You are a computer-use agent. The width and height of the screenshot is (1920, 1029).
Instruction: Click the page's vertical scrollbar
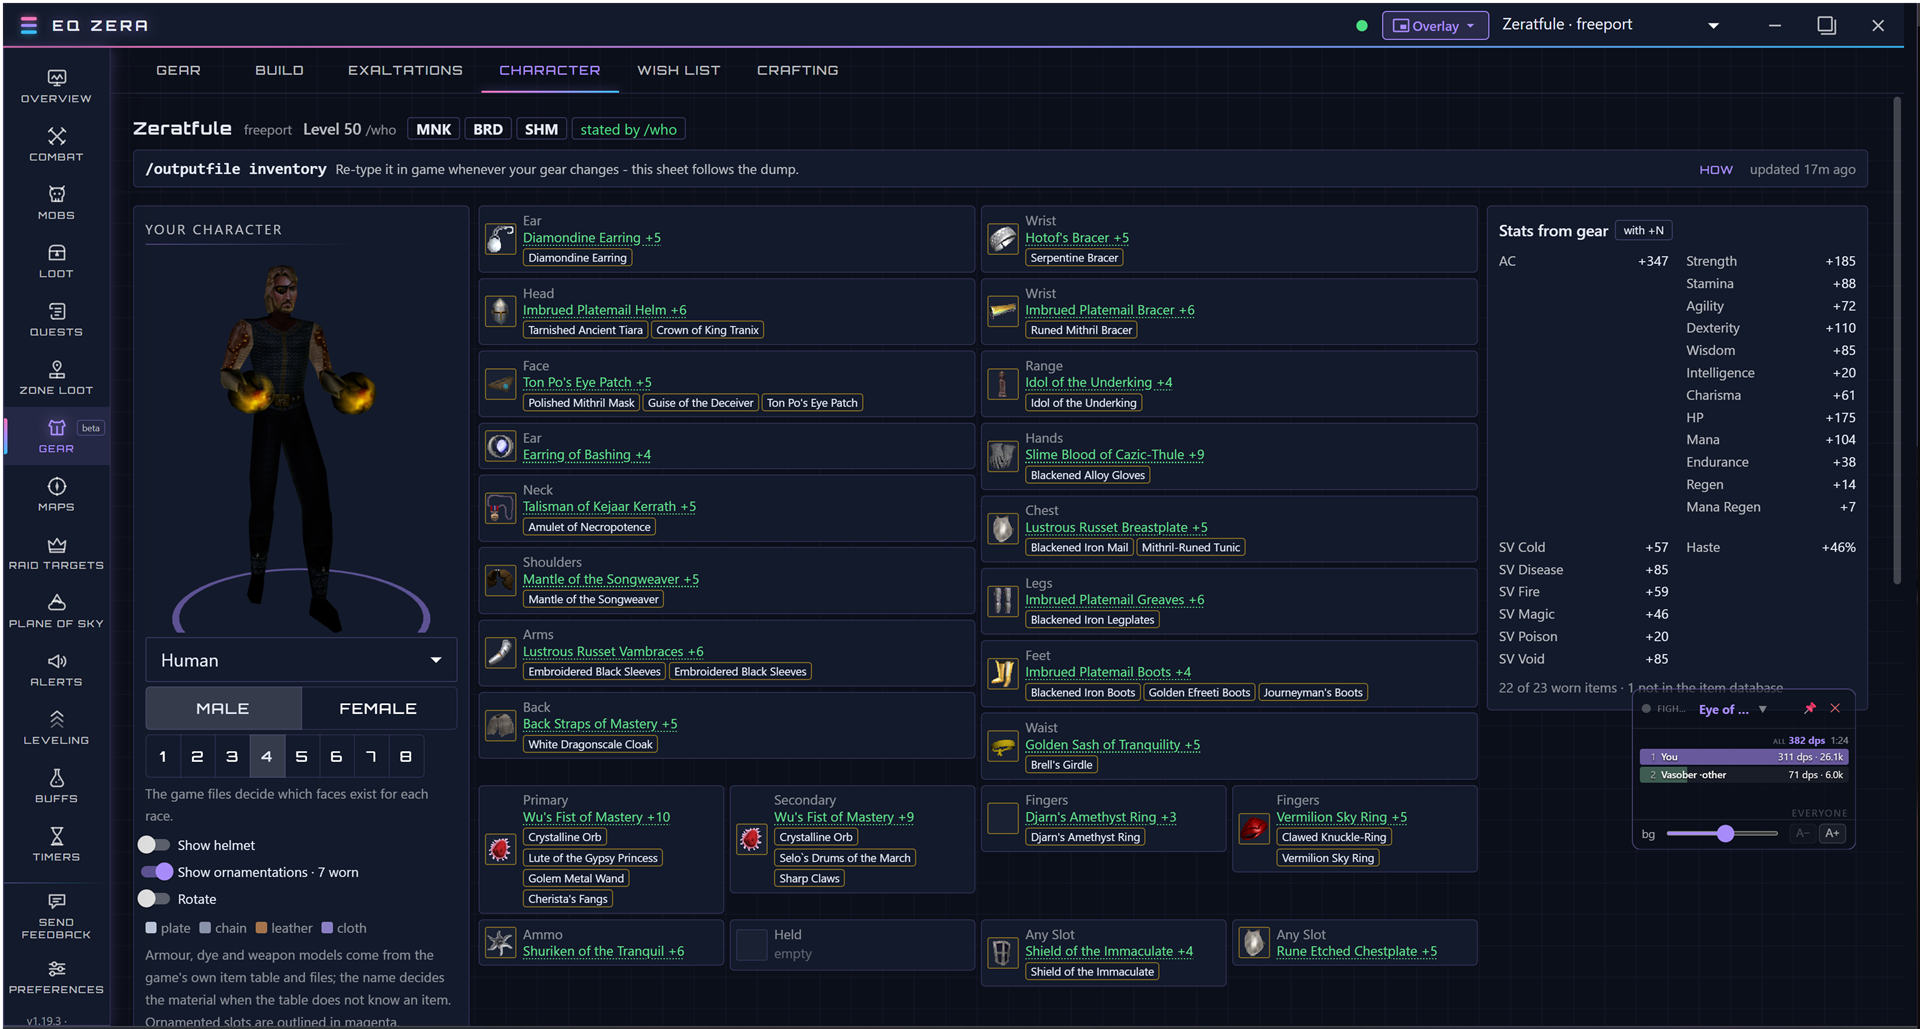point(1896,340)
